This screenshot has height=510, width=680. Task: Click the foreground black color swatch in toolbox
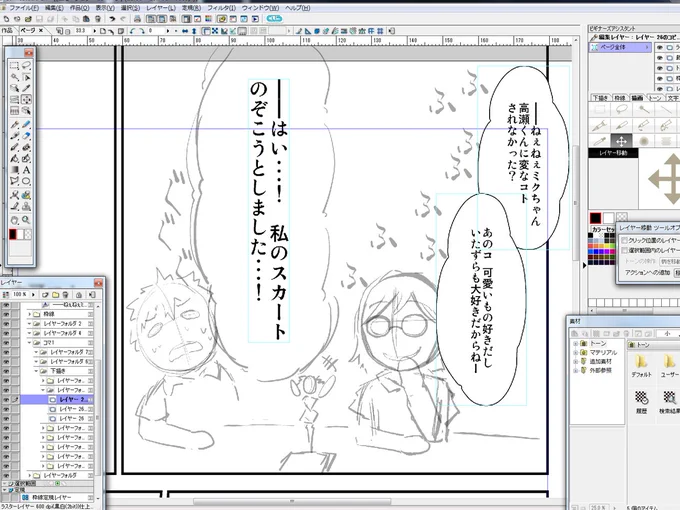pyautogui.click(x=13, y=235)
